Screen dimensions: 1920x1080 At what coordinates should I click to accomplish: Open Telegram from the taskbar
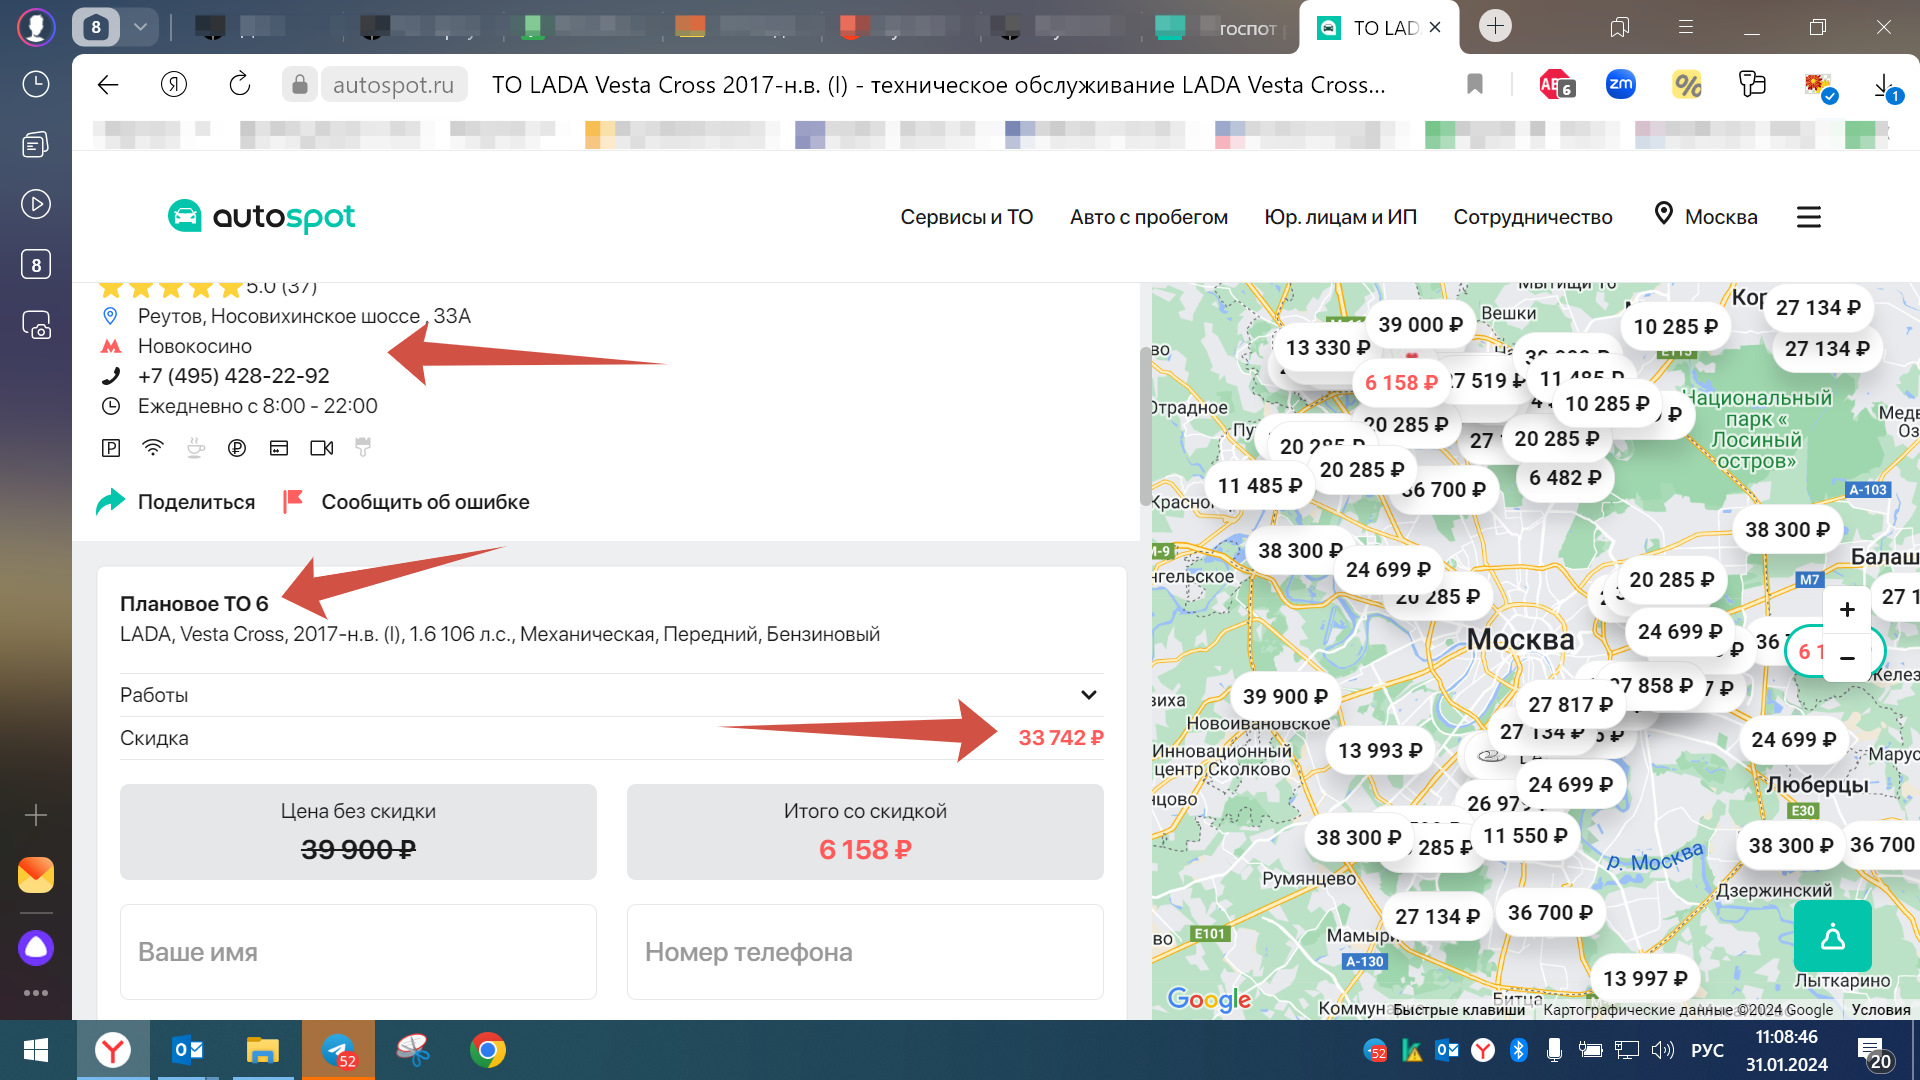[x=338, y=1050]
